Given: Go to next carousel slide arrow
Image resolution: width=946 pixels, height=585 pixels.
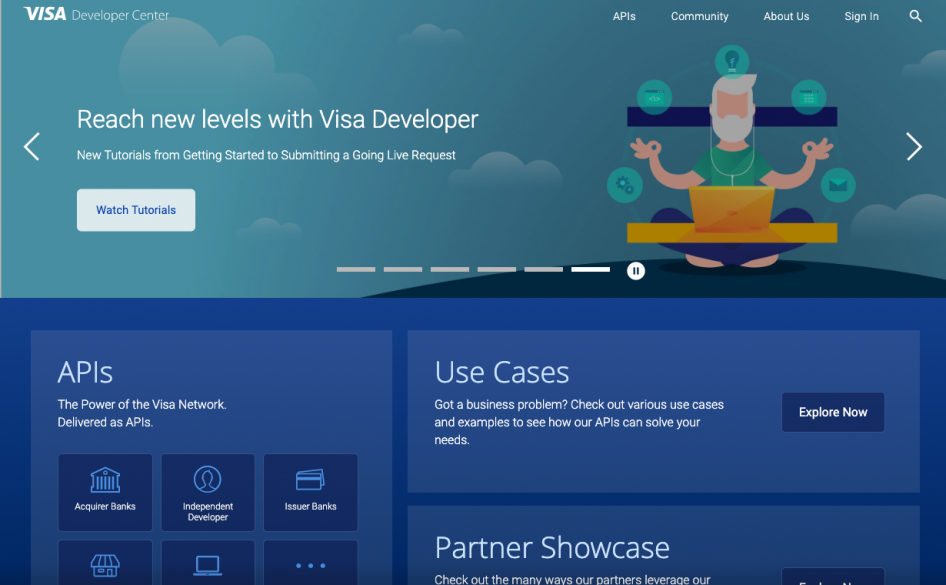Looking at the screenshot, I should 914,147.
